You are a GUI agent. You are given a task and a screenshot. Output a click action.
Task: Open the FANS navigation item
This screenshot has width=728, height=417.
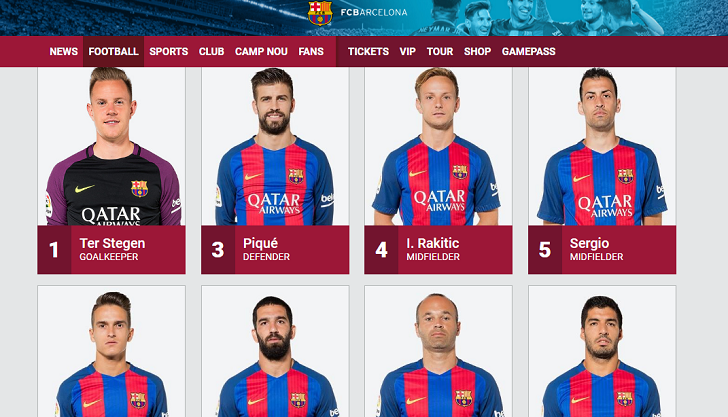(x=311, y=52)
